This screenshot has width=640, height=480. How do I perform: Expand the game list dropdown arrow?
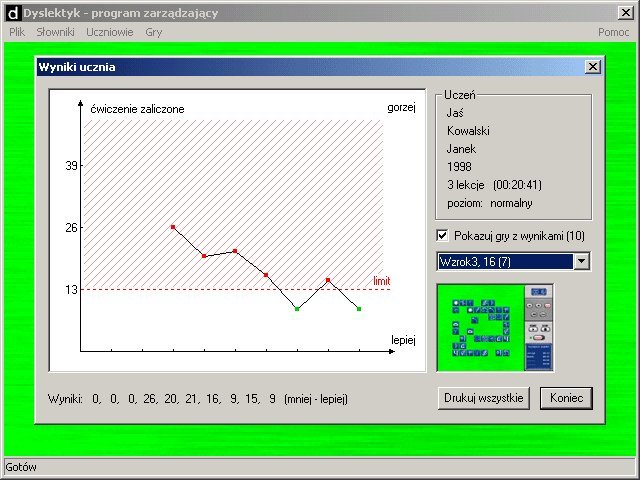pos(582,261)
